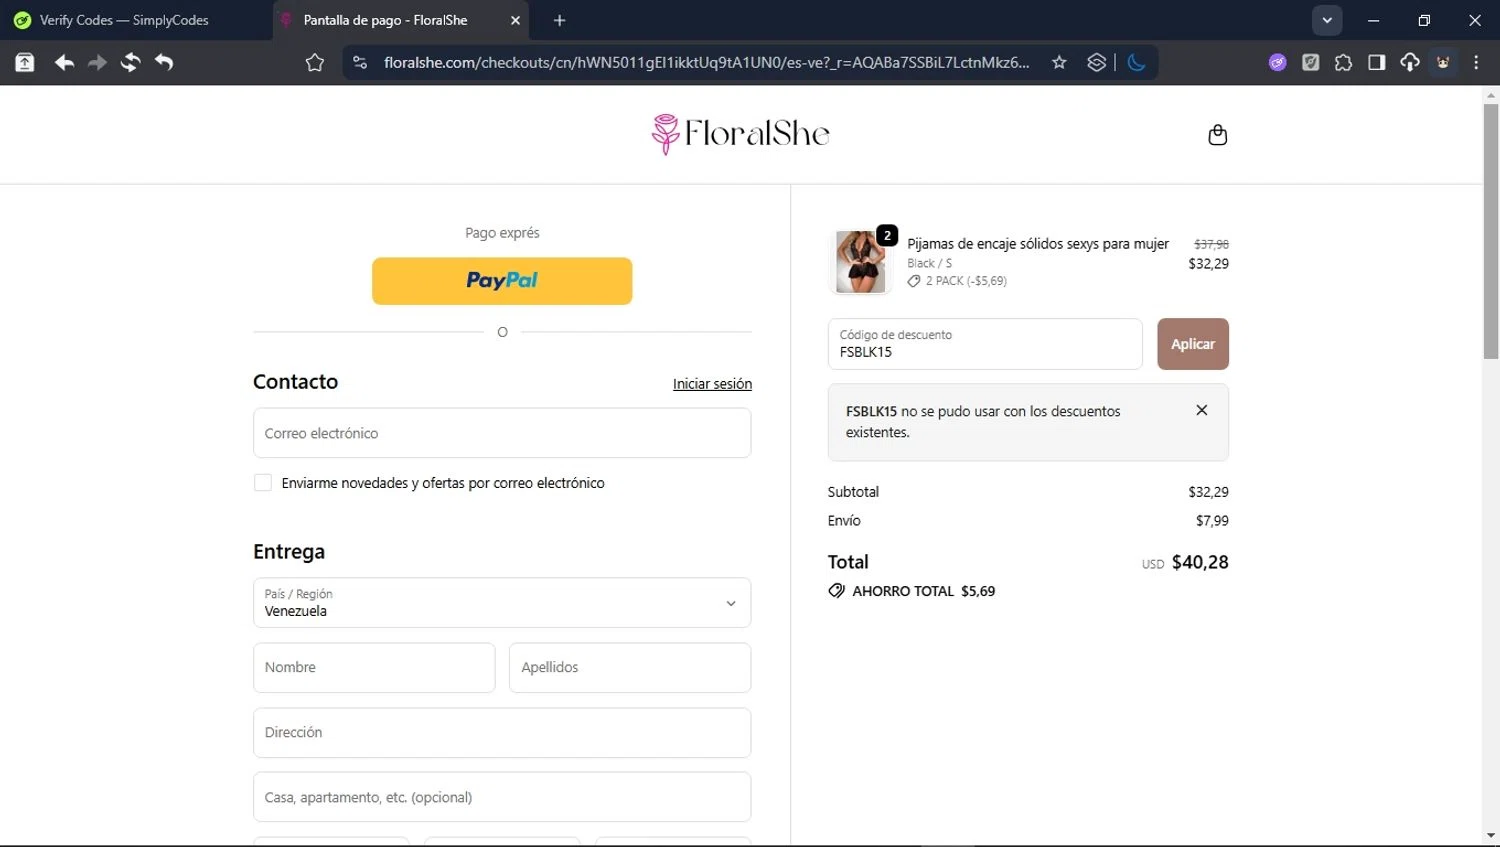Click the FloralShe logo

click(740, 134)
